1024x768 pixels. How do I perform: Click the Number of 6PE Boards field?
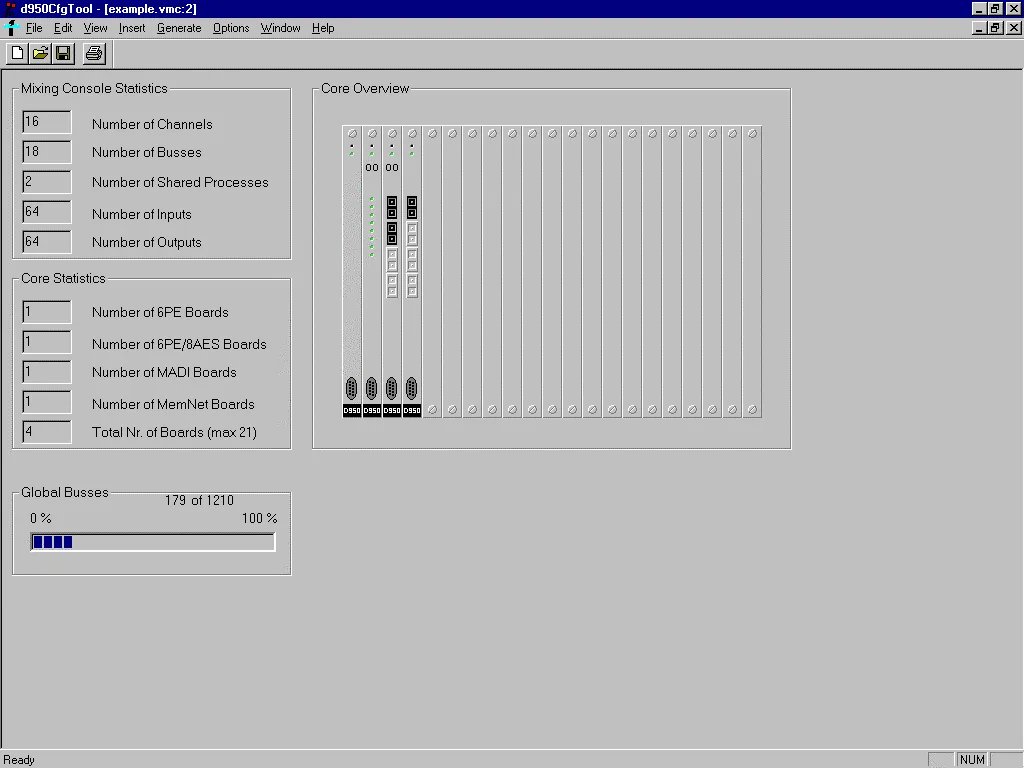(47, 312)
